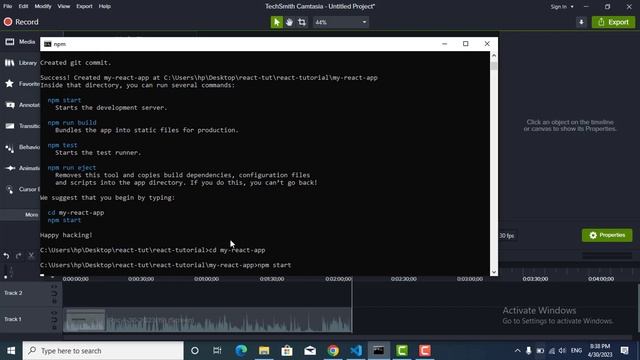
Task: Open the Export menu in menu bar
Action: (x=84, y=6)
